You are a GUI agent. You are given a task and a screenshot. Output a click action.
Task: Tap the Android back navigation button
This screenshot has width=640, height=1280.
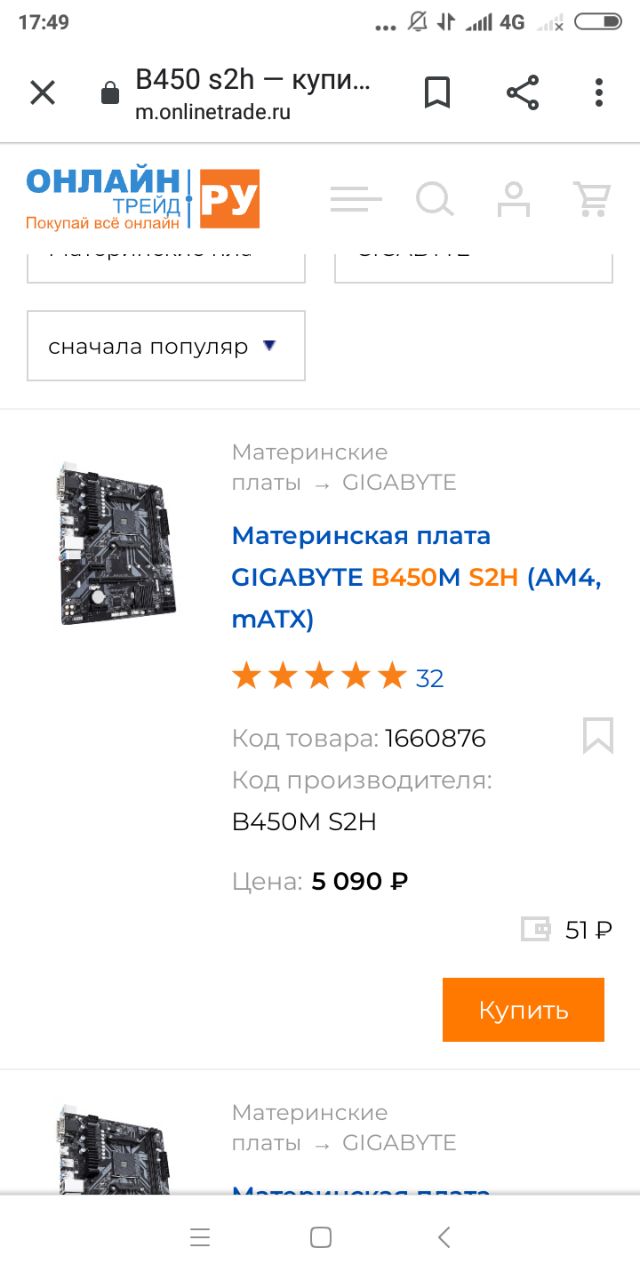[444, 1237]
